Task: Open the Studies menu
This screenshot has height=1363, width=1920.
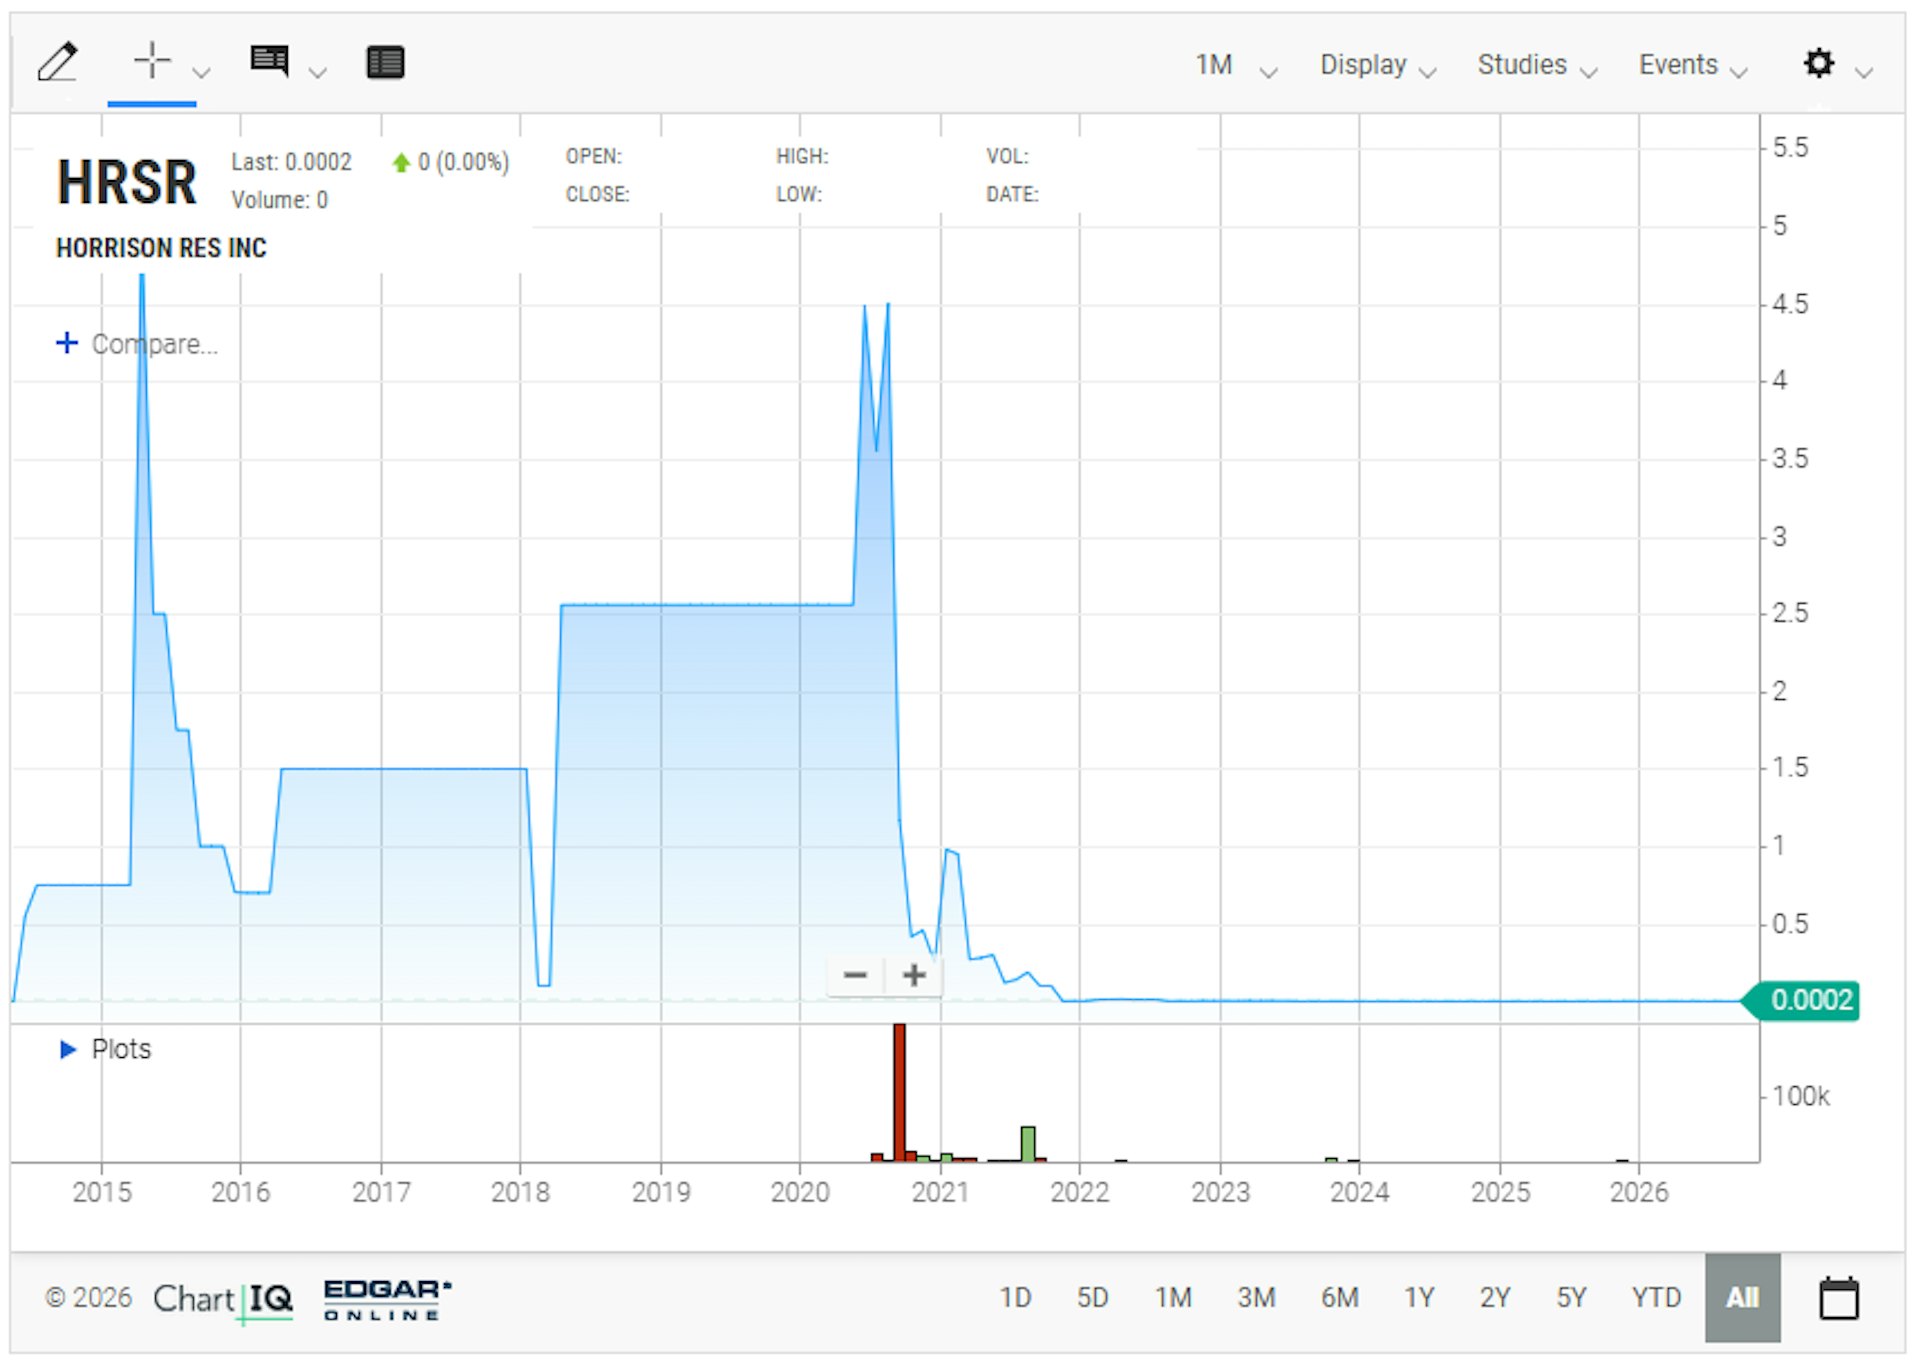Action: click(1537, 65)
